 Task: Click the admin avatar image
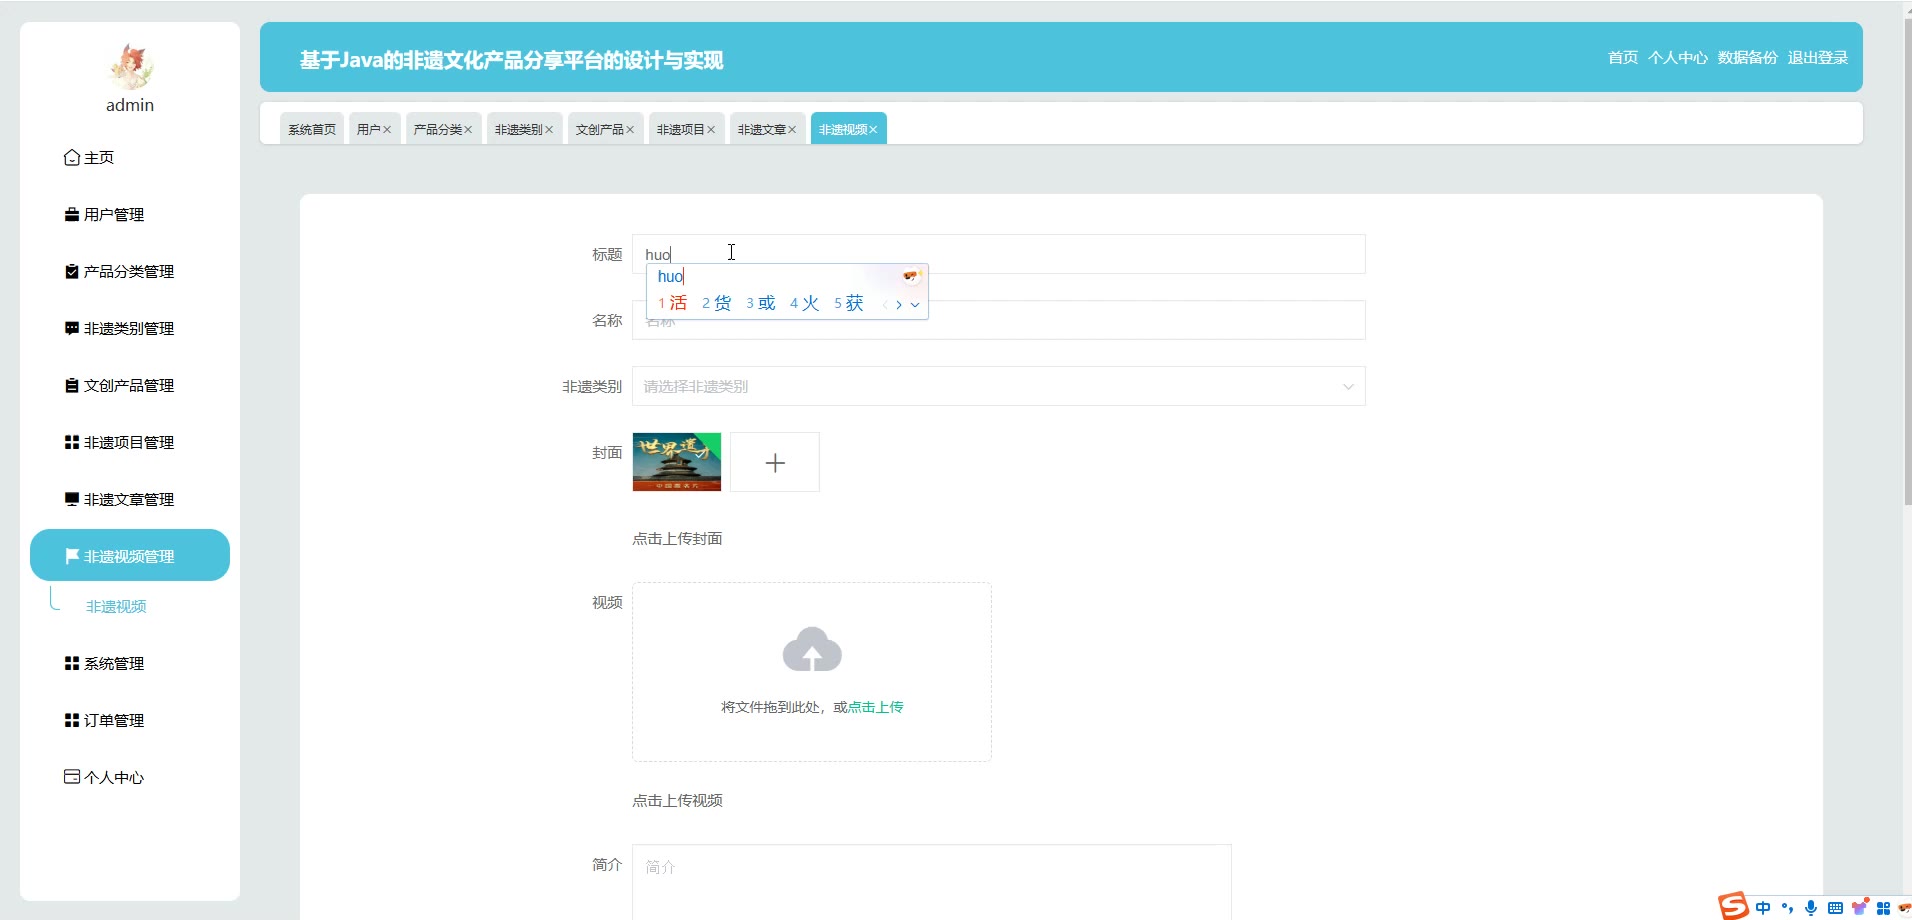point(130,67)
